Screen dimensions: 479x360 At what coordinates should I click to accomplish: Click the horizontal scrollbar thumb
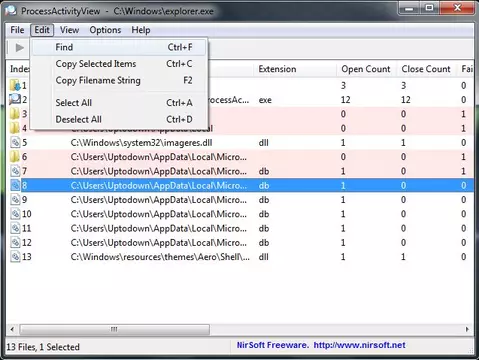point(114,330)
